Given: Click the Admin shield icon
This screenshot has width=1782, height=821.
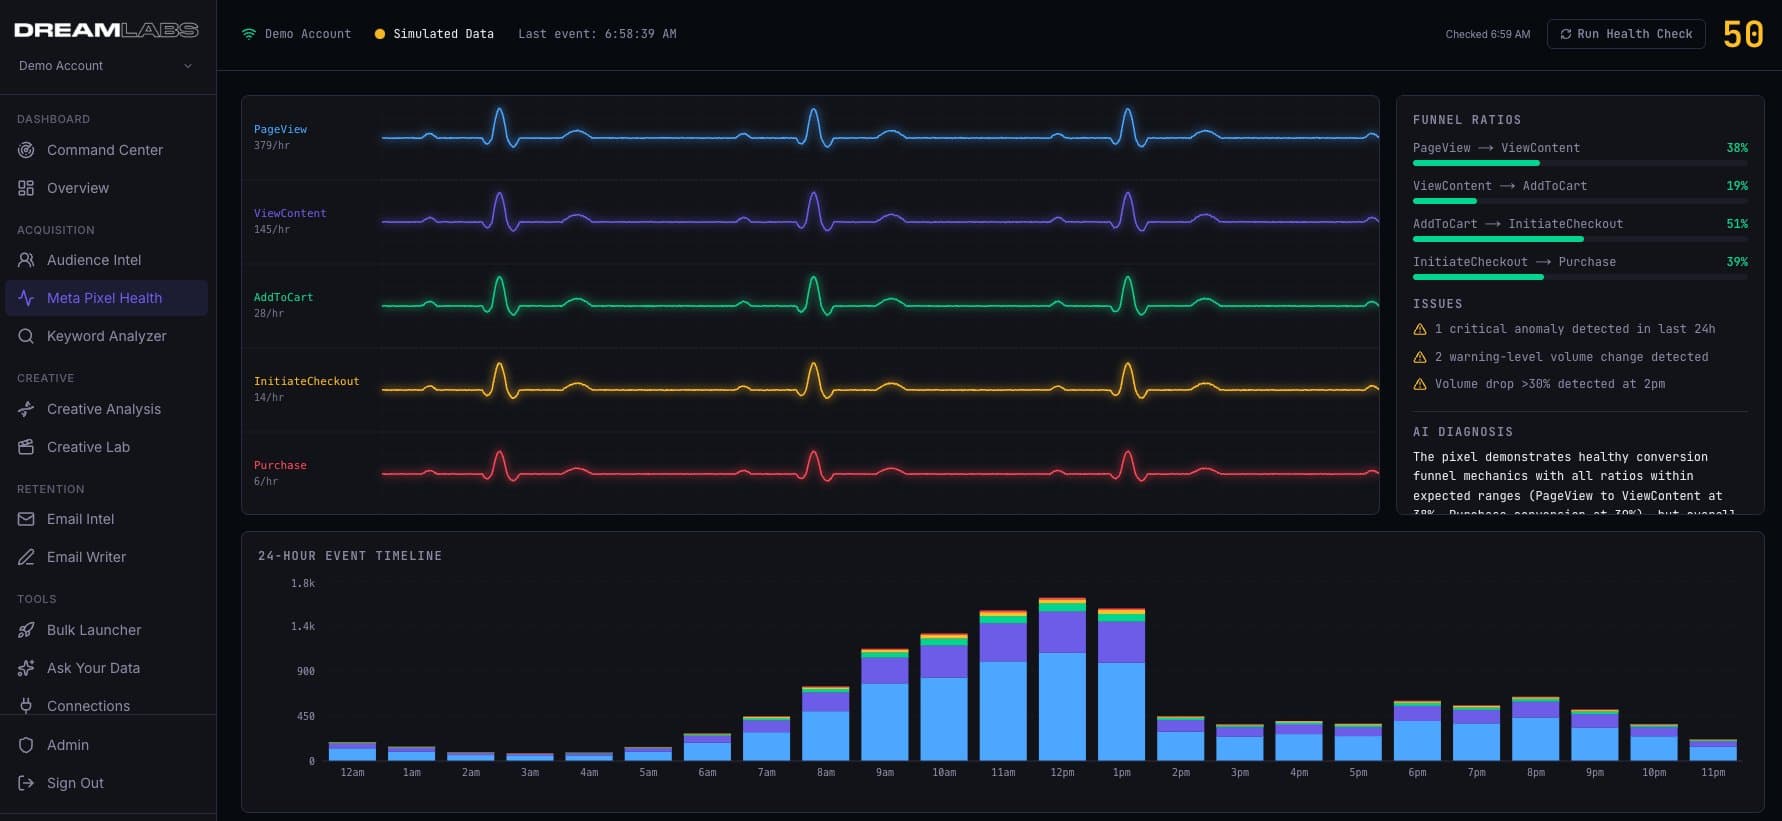Looking at the screenshot, I should [26, 745].
